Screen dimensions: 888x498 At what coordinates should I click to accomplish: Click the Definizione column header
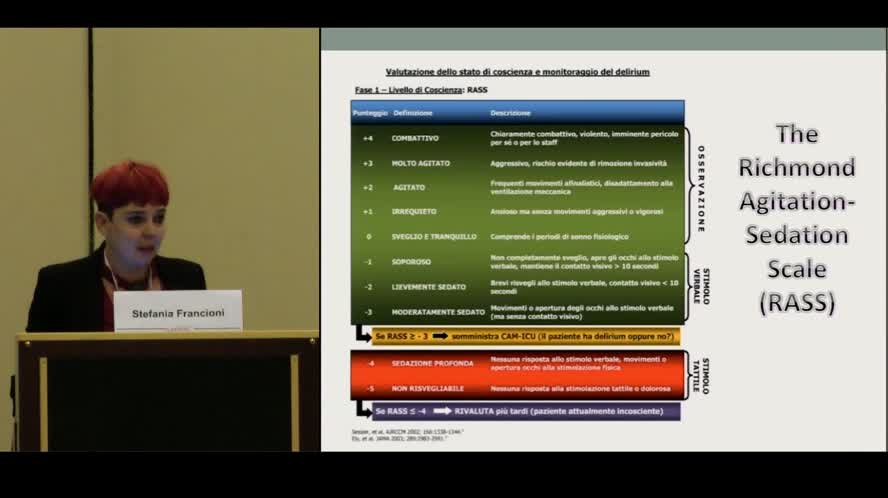coord(413,113)
